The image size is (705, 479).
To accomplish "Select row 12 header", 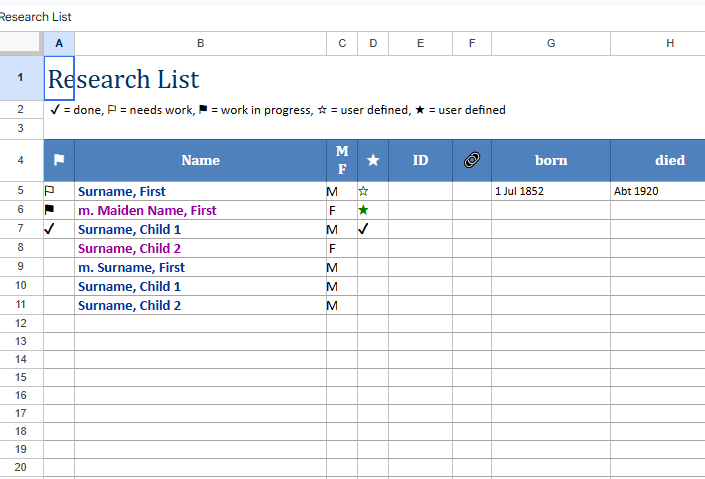I will click(x=21, y=324).
